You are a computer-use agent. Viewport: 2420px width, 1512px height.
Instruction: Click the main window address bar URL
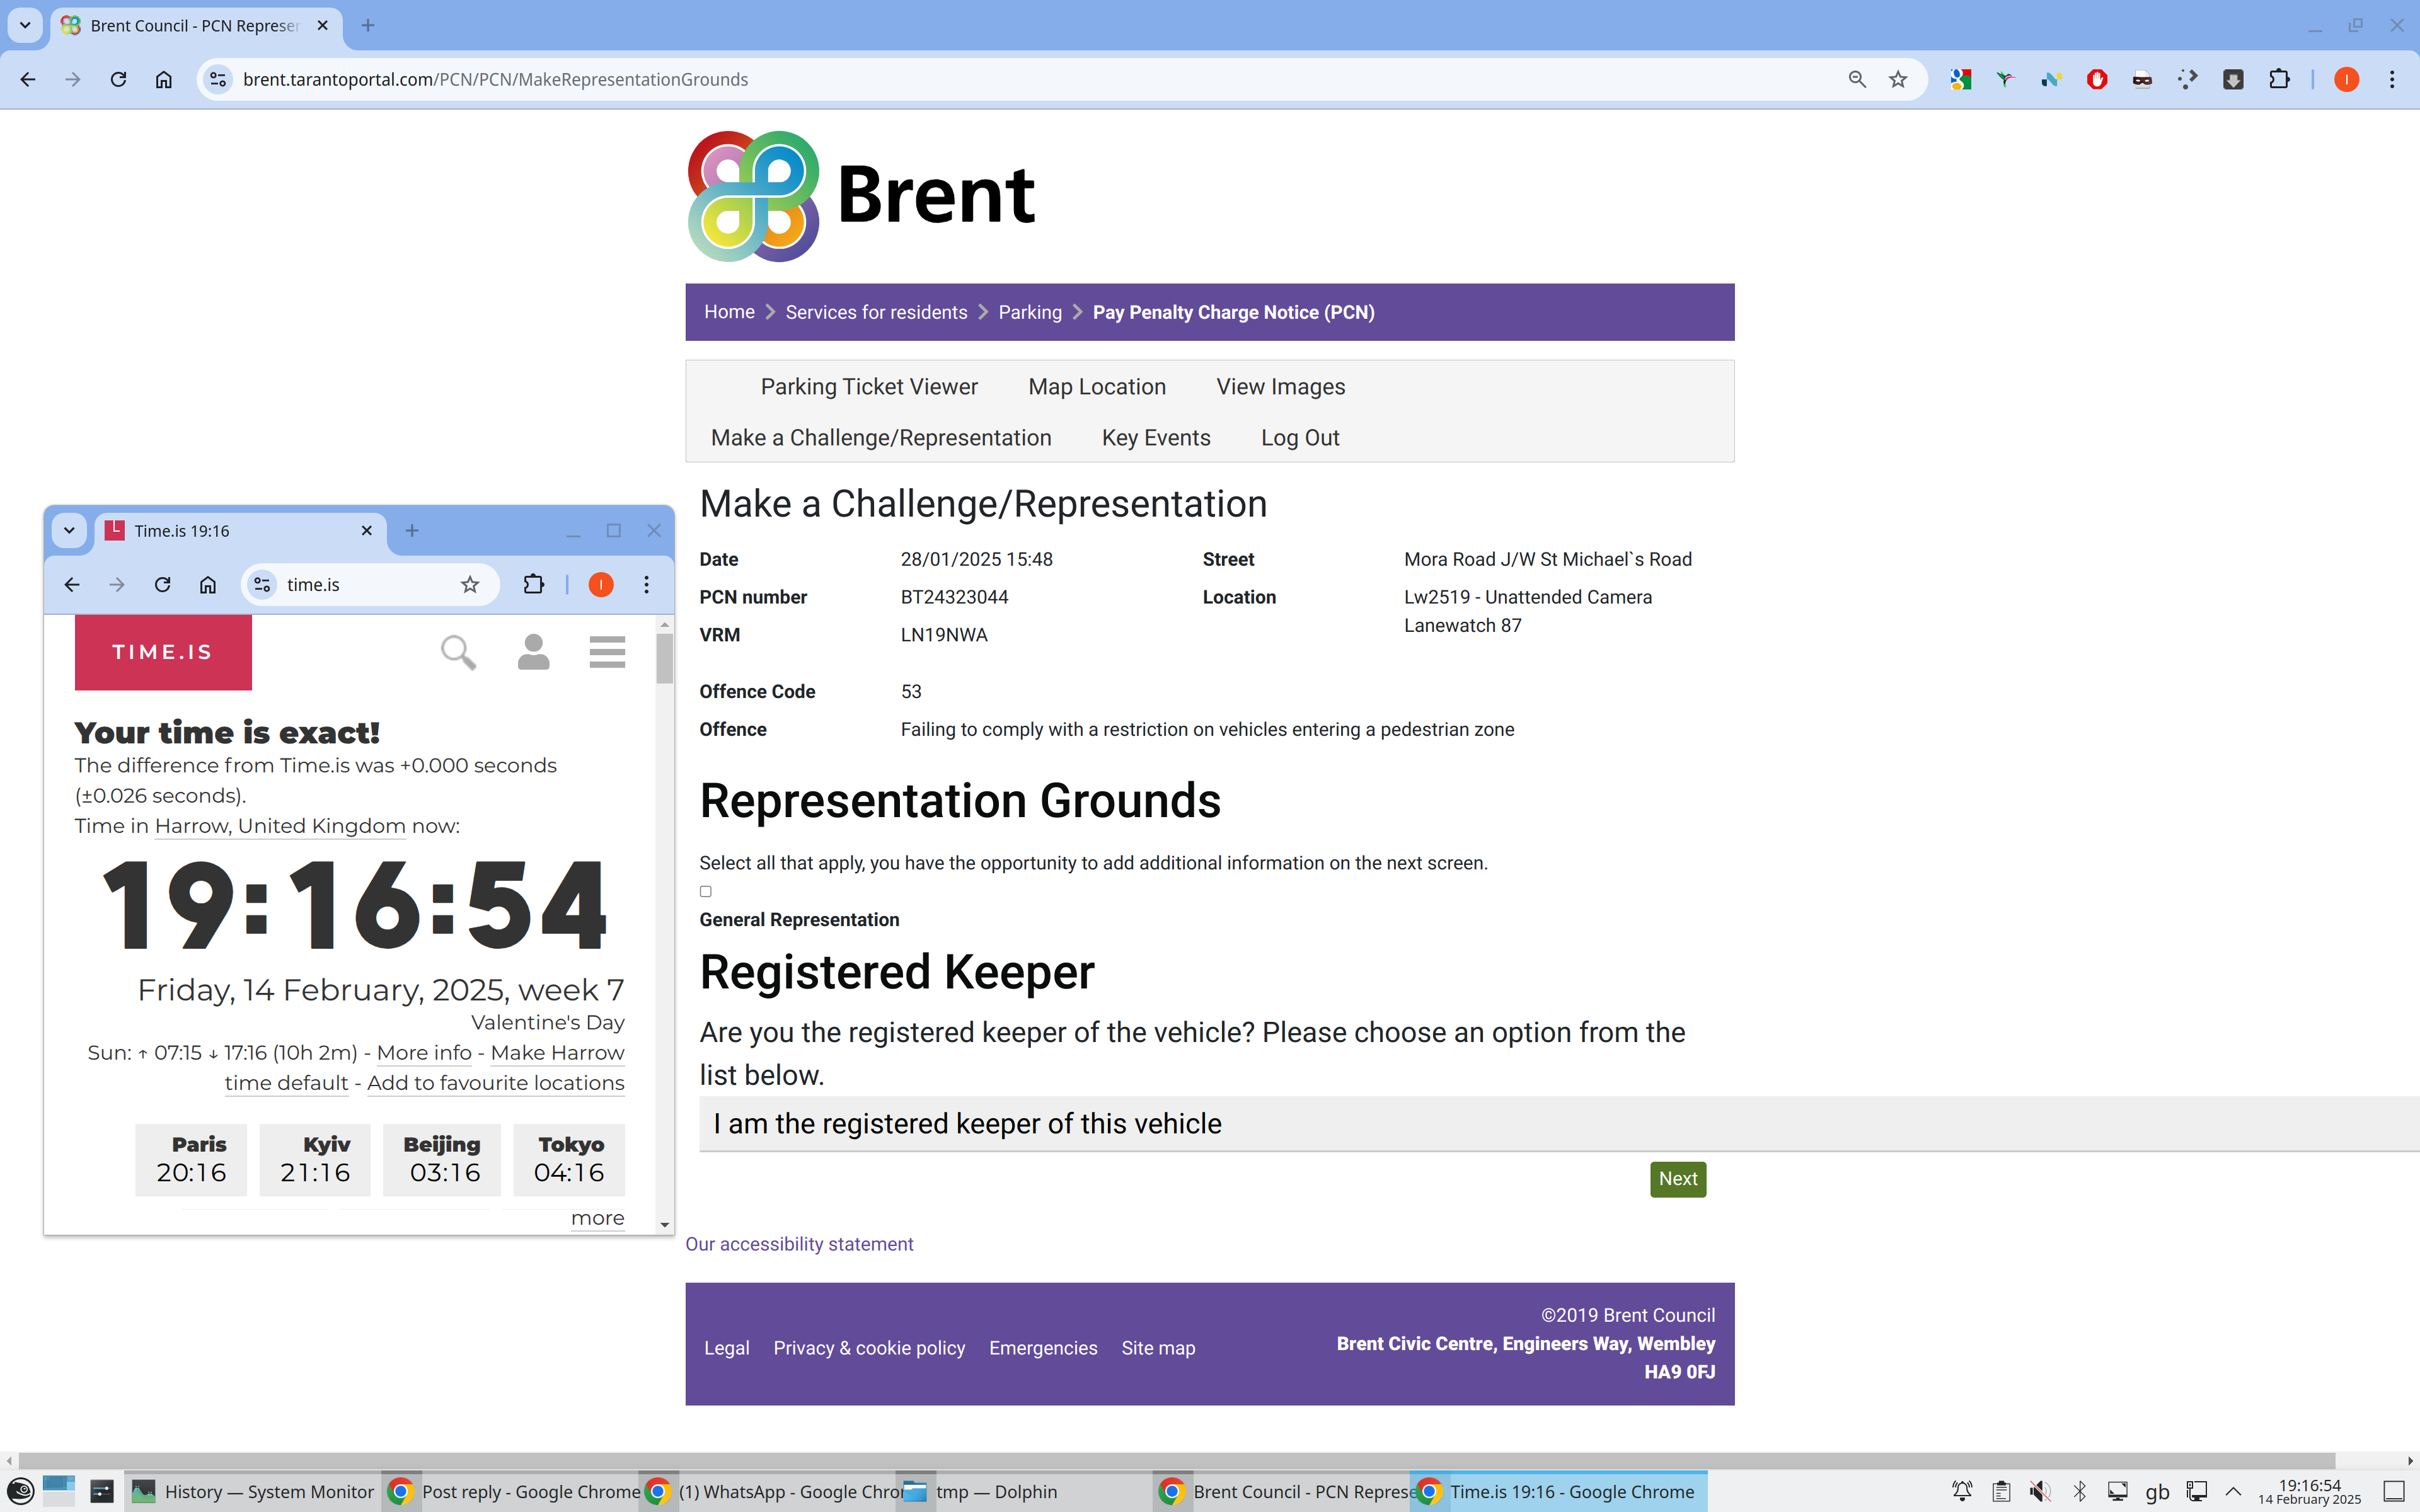point(495,79)
